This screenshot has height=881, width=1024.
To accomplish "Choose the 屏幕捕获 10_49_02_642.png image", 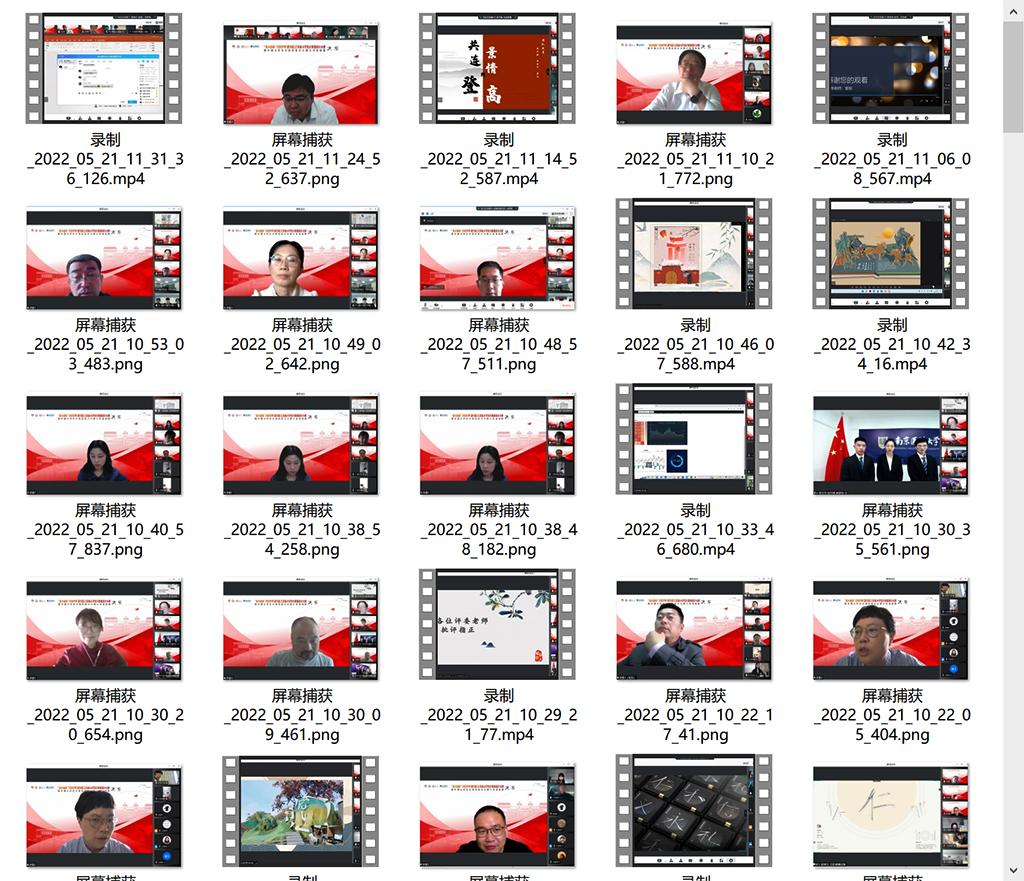I will pyautogui.click(x=301, y=254).
